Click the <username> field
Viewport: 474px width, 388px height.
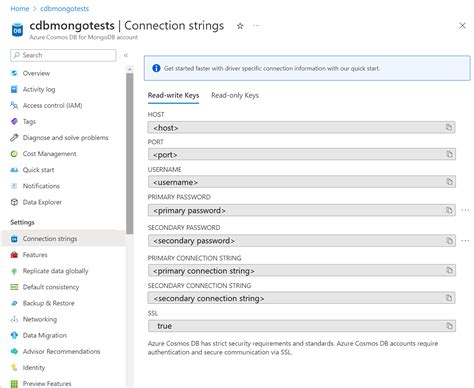tap(301, 182)
